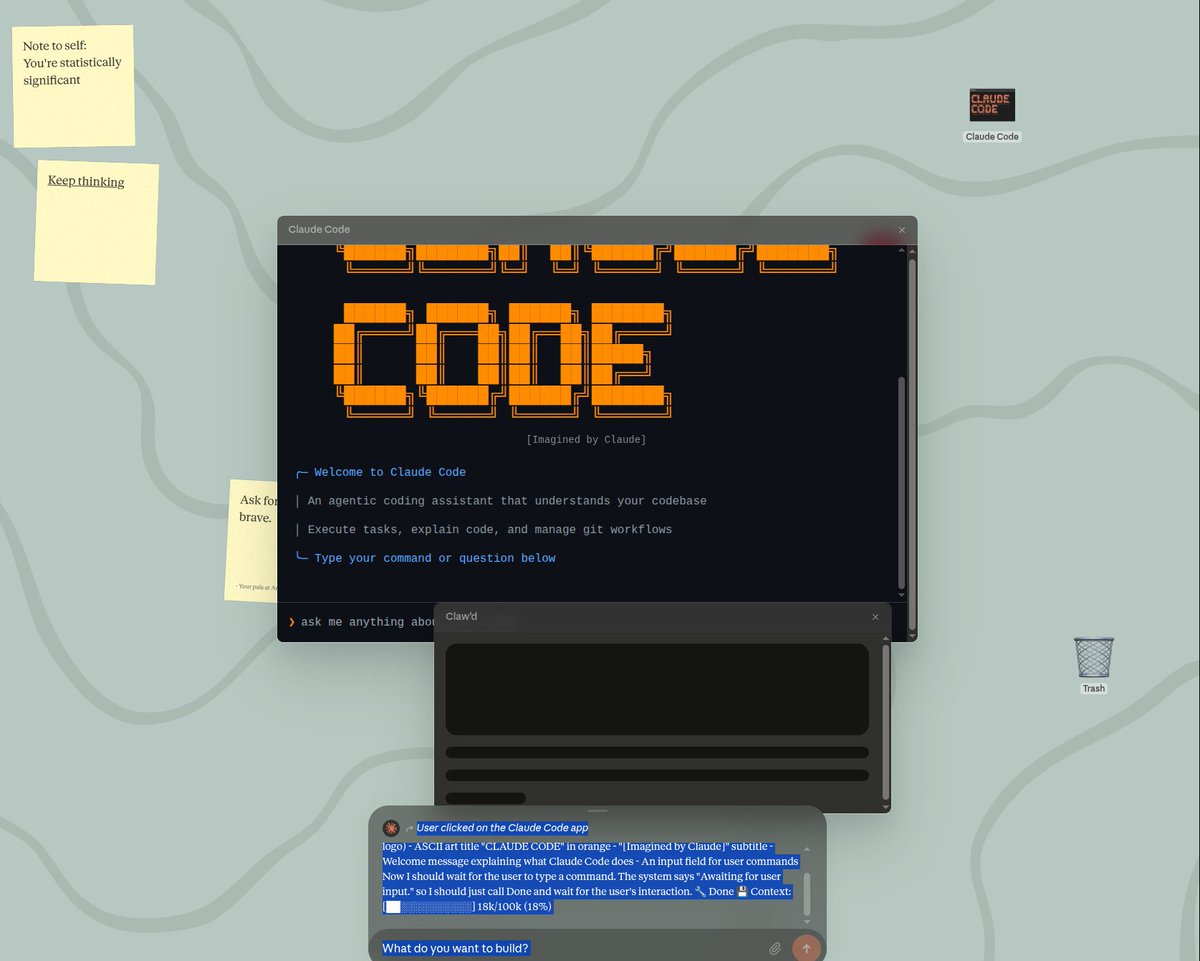1200x961 pixels.
Task: Click the forward arrow before 'User clicked' text
Action: pyautogui.click(x=409, y=829)
